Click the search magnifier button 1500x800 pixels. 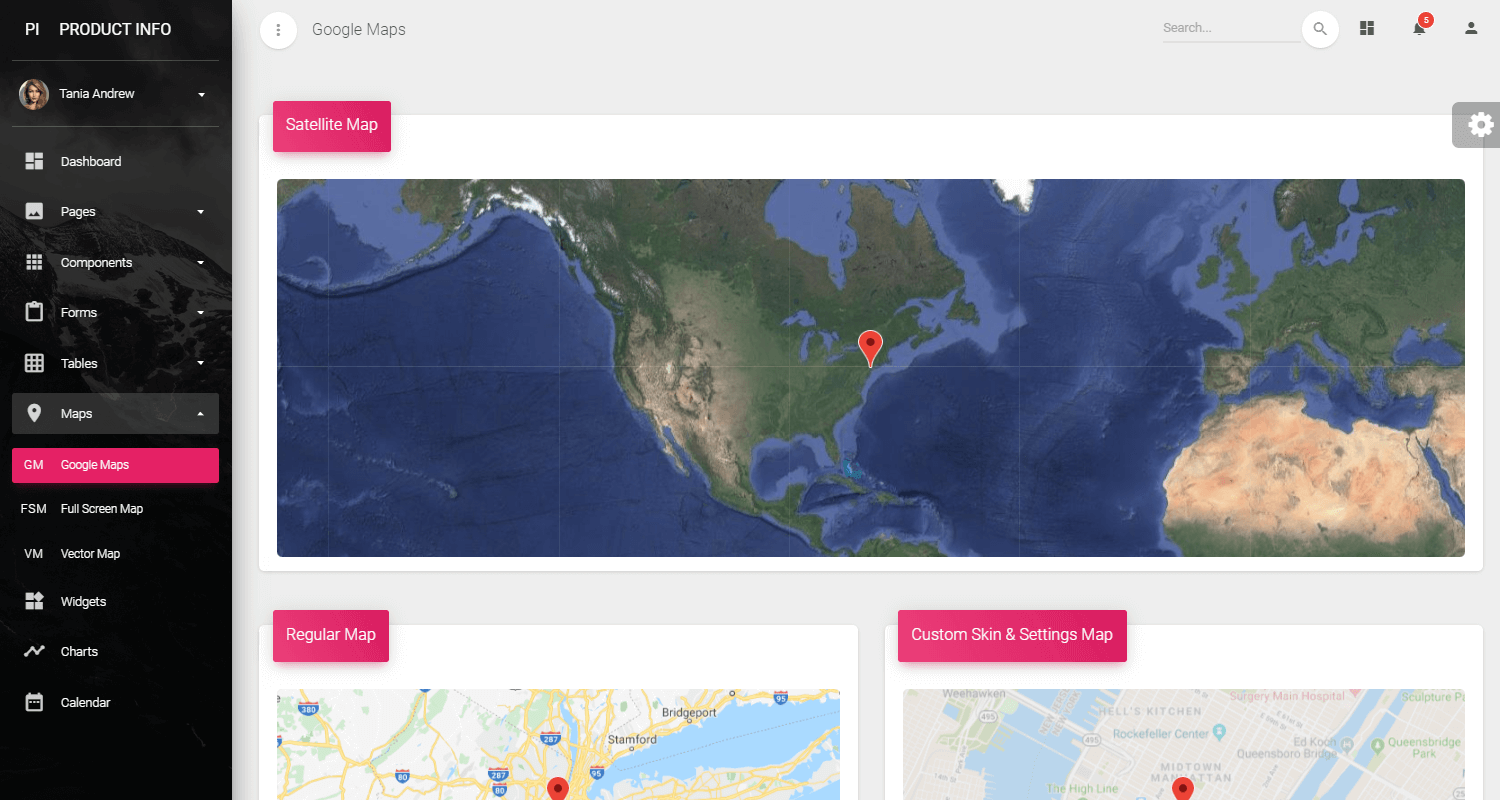(1320, 29)
